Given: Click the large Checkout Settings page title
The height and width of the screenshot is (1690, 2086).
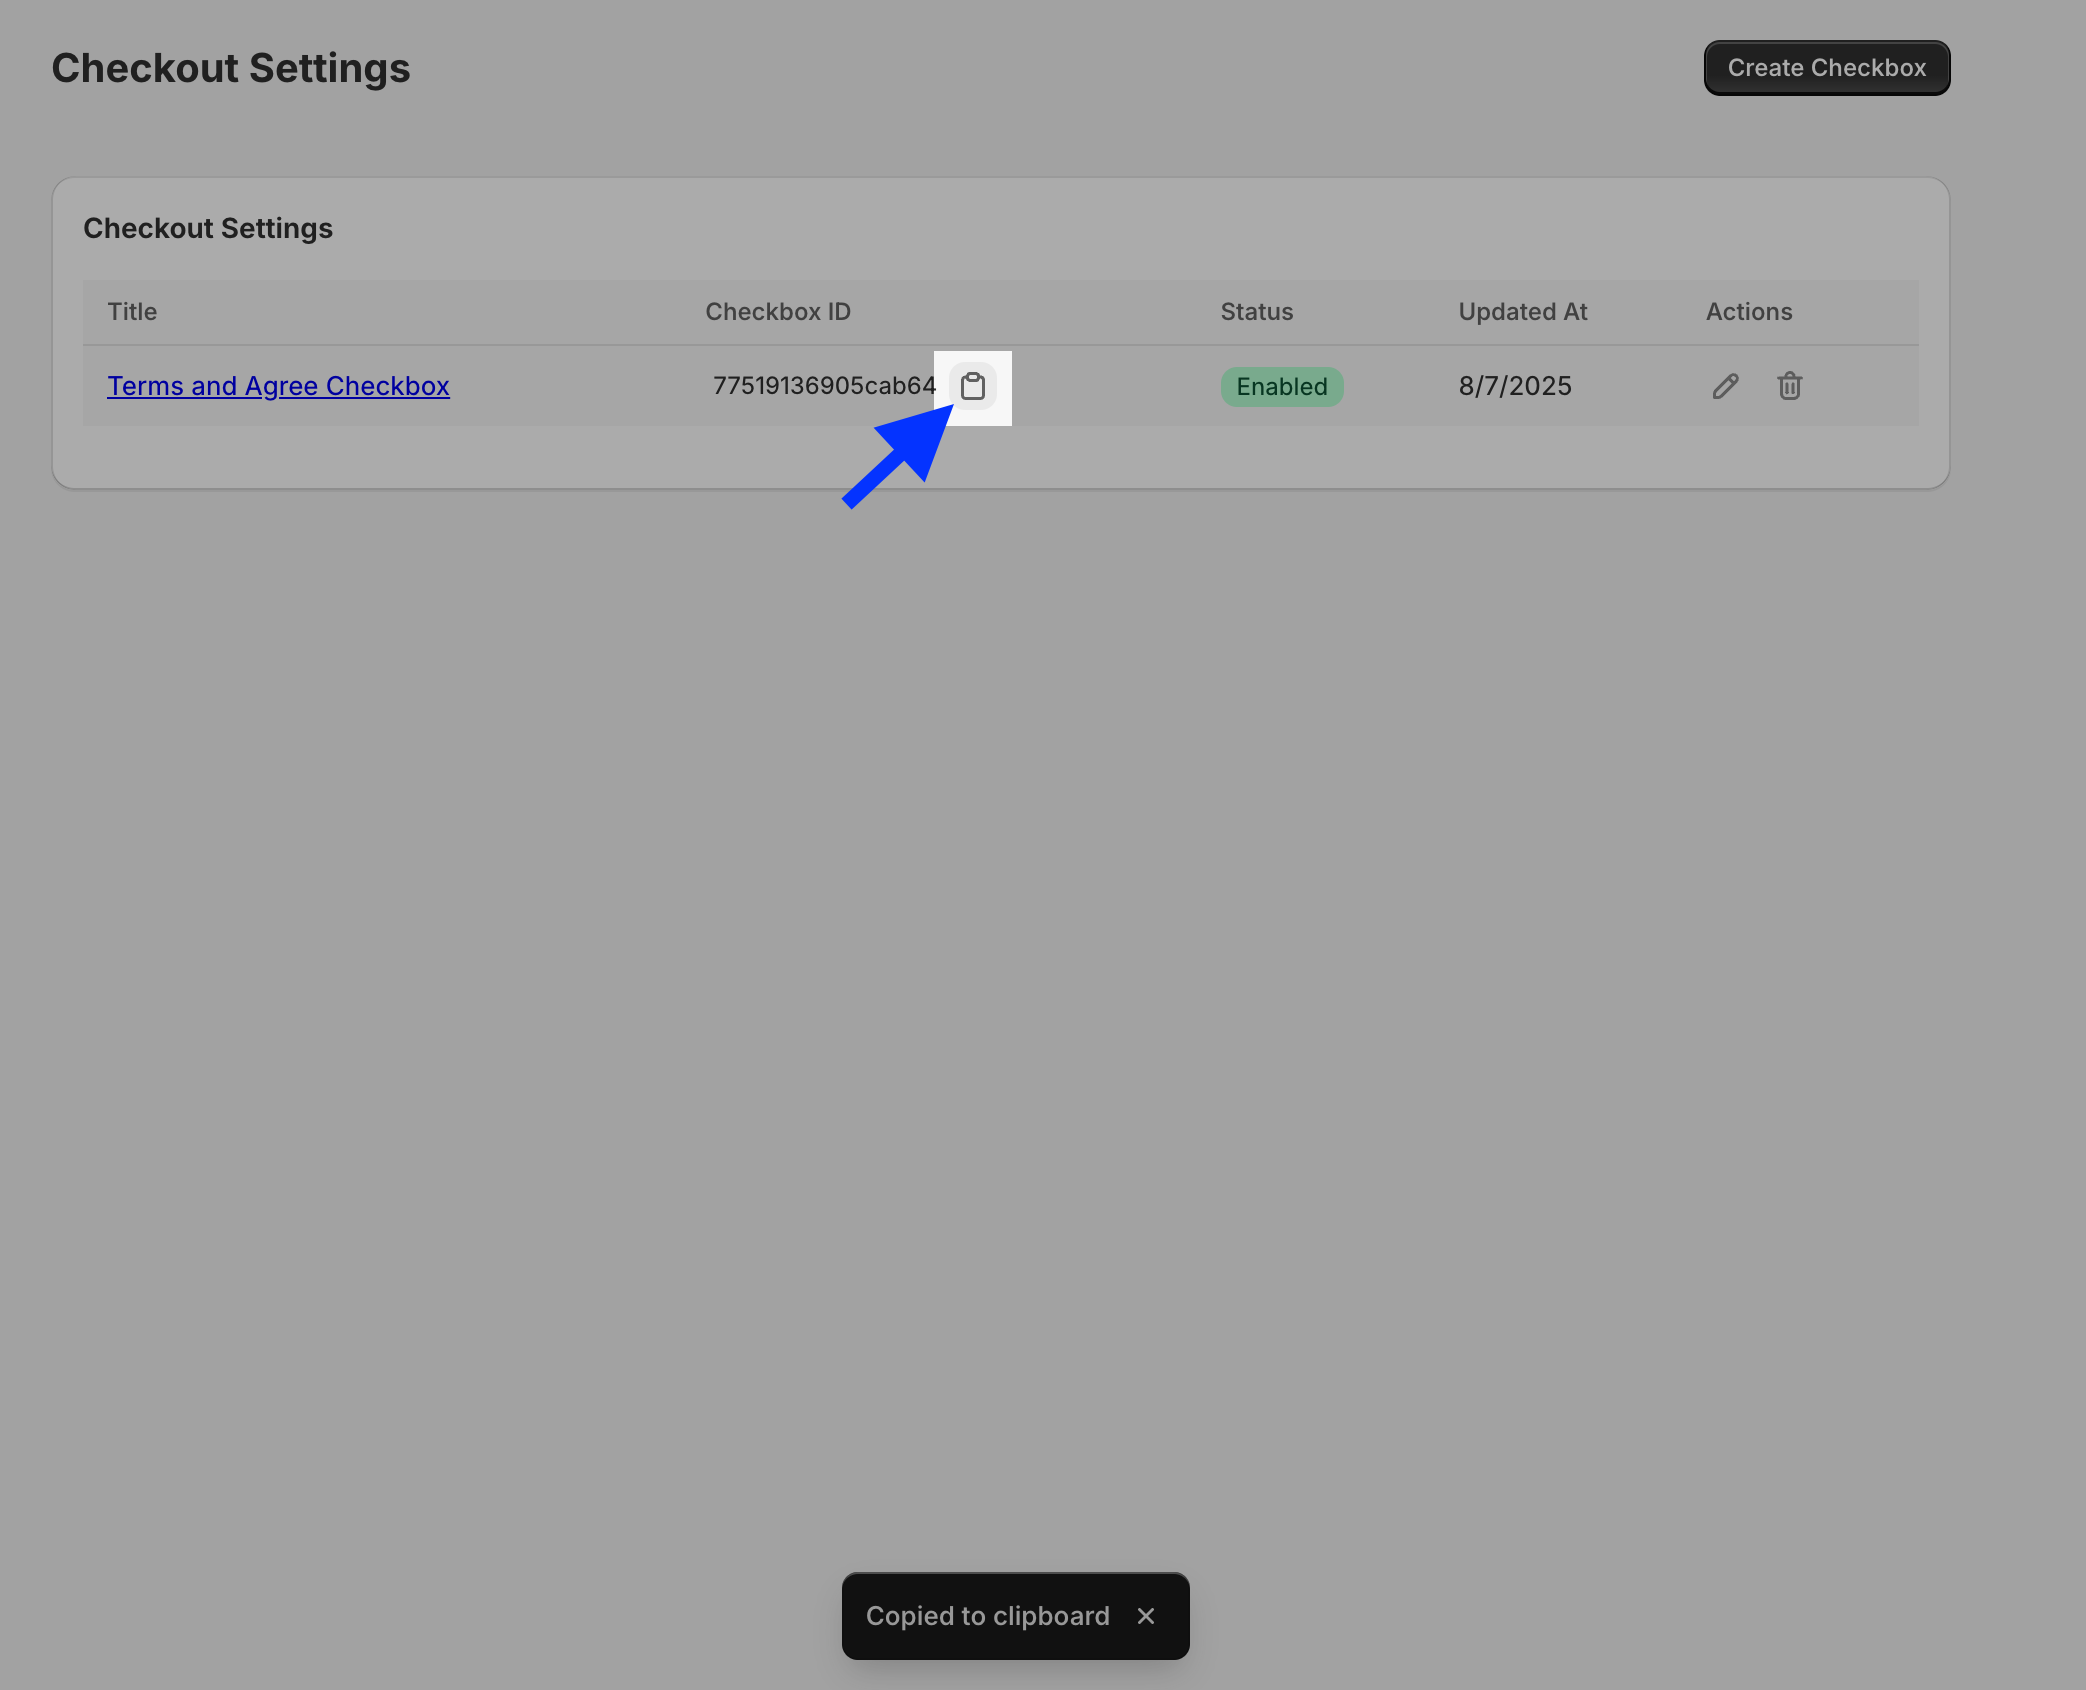Looking at the screenshot, I should coord(230,68).
